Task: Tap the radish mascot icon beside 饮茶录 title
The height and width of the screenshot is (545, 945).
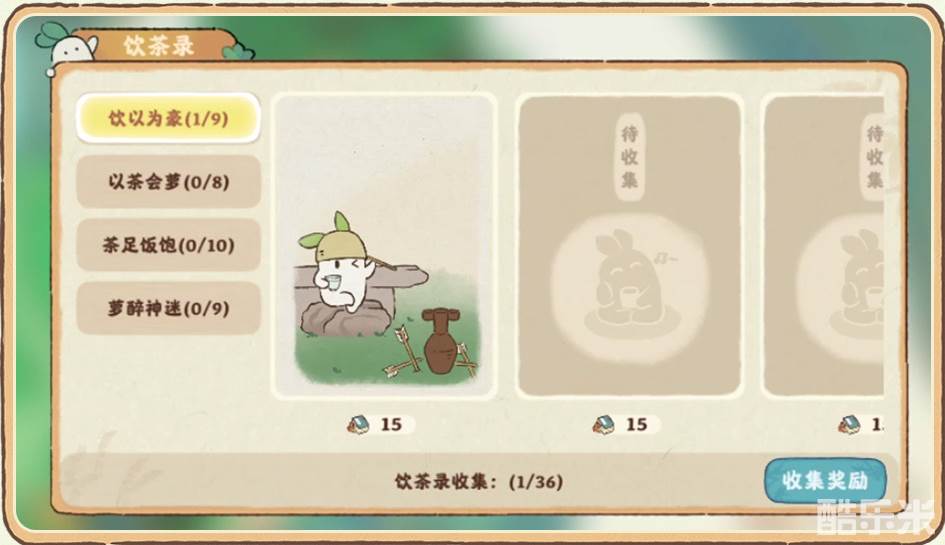Action: (68, 45)
